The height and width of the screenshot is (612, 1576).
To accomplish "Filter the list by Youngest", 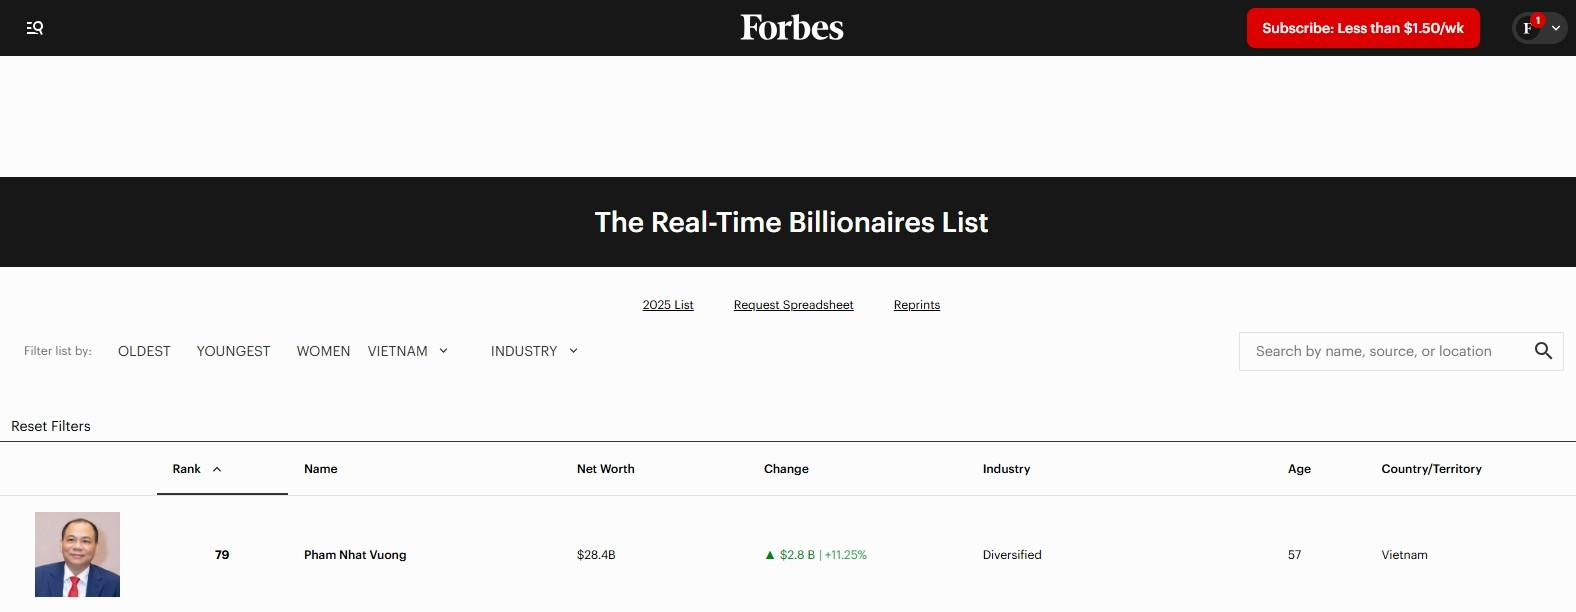I will pyautogui.click(x=233, y=351).
